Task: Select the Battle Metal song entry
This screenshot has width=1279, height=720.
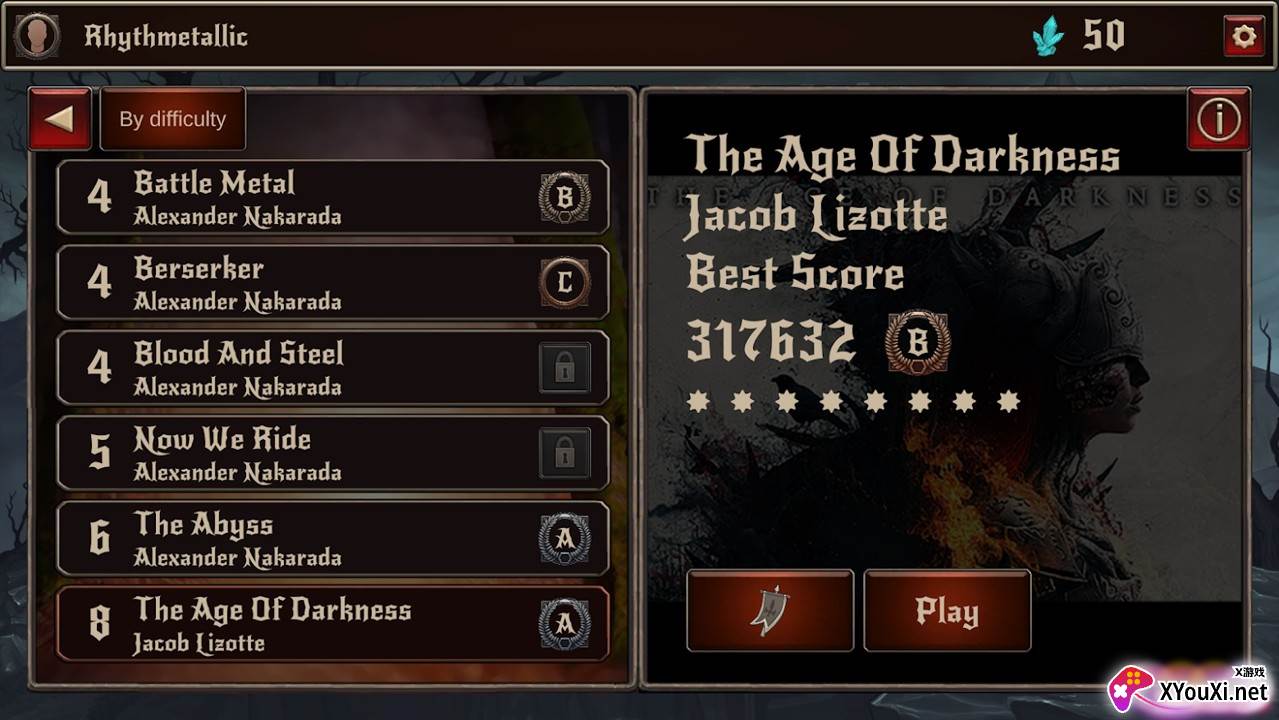Action: (333, 197)
